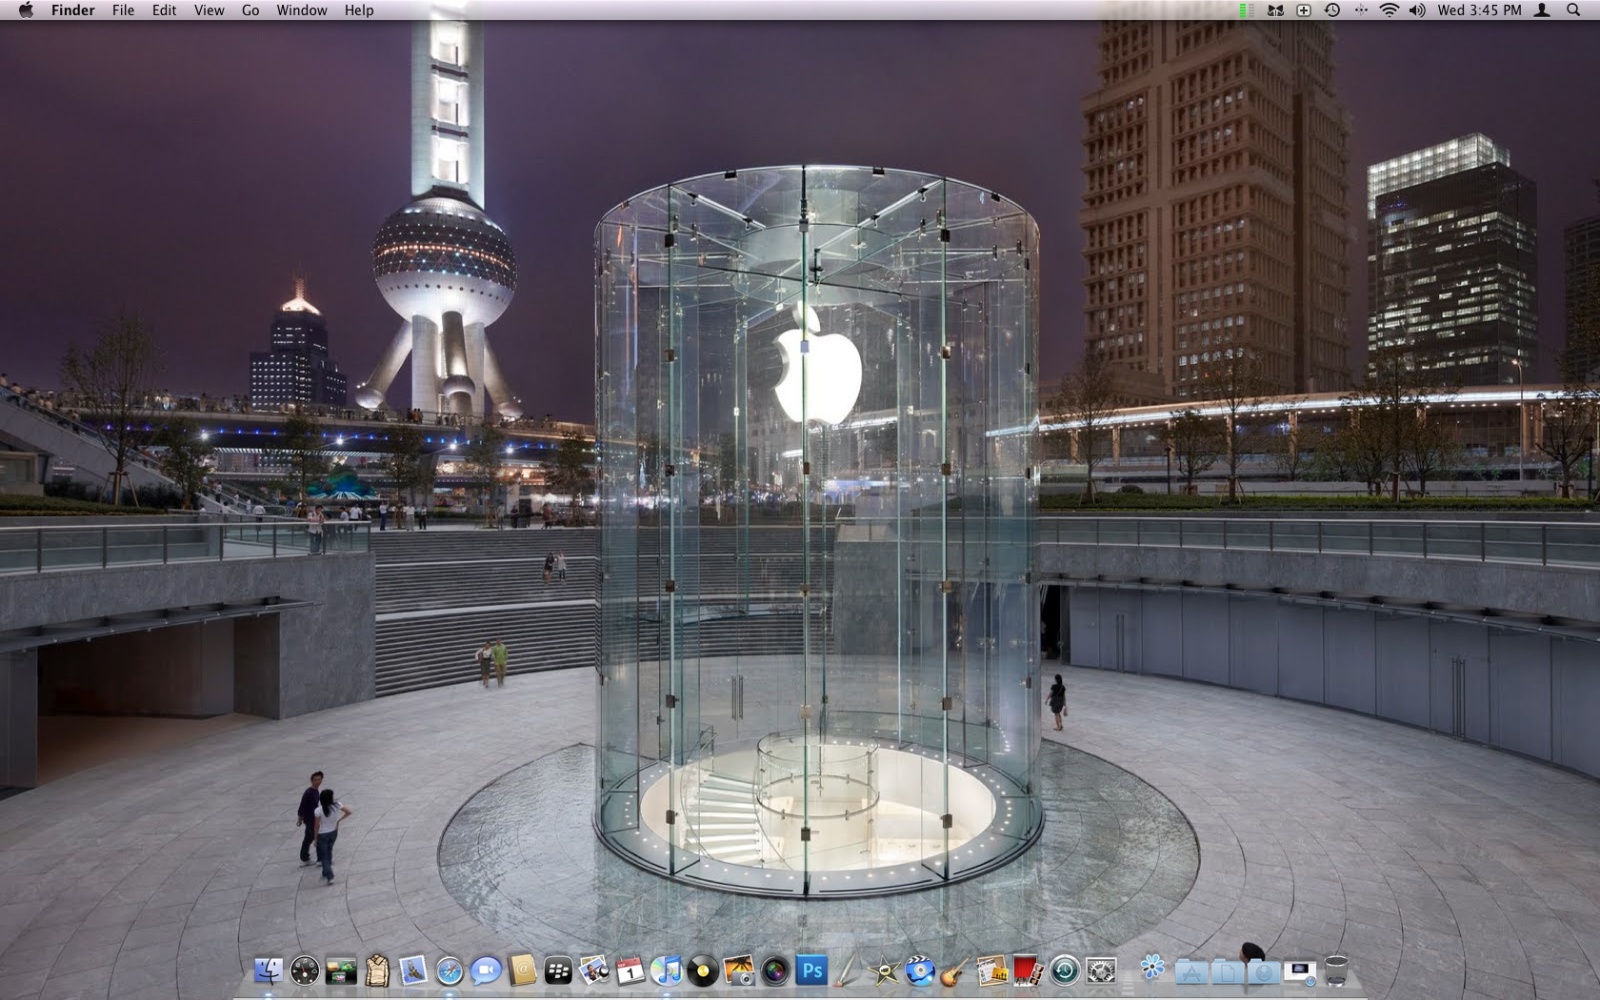The width and height of the screenshot is (1600, 1000).
Task: Launch iTunes from the Dock
Action: click(666, 970)
